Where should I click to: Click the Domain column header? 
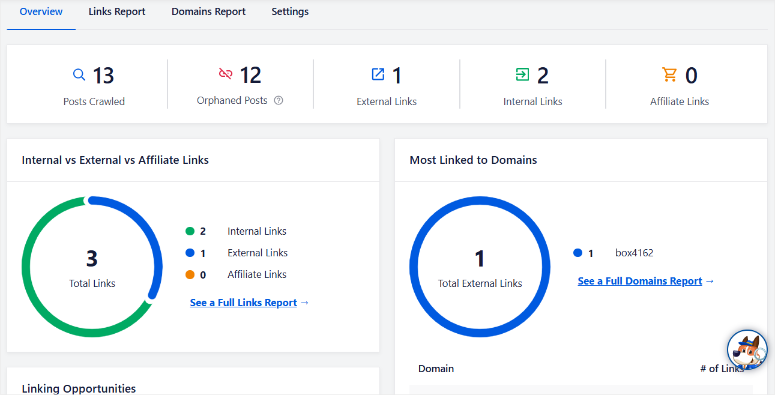436,368
